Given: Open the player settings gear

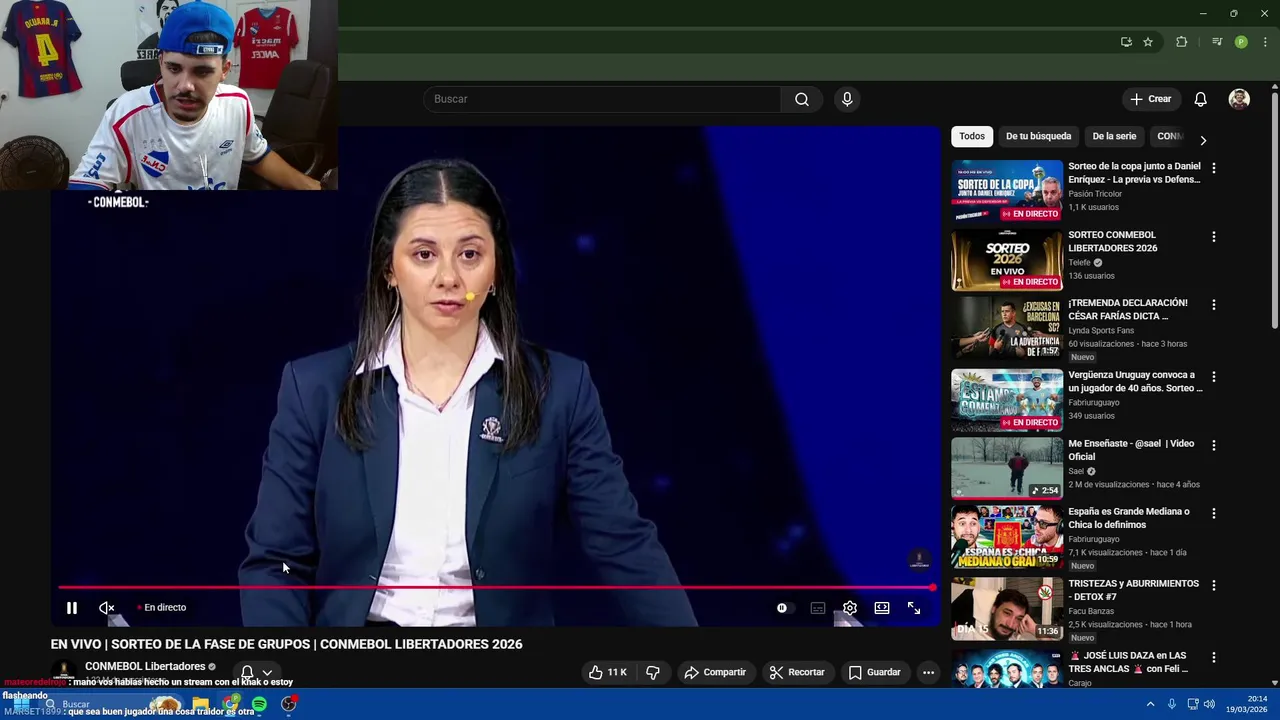Looking at the screenshot, I should (x=850, y=607).
